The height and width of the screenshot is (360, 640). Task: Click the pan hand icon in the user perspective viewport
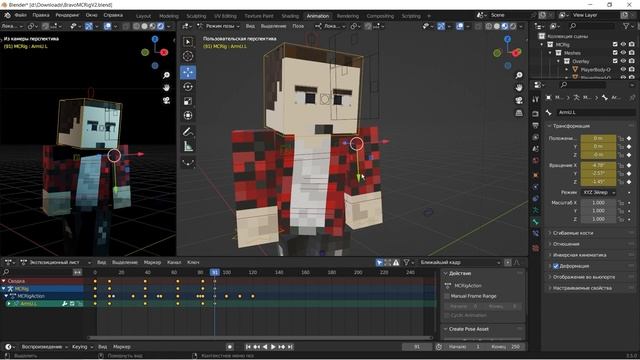519,88
